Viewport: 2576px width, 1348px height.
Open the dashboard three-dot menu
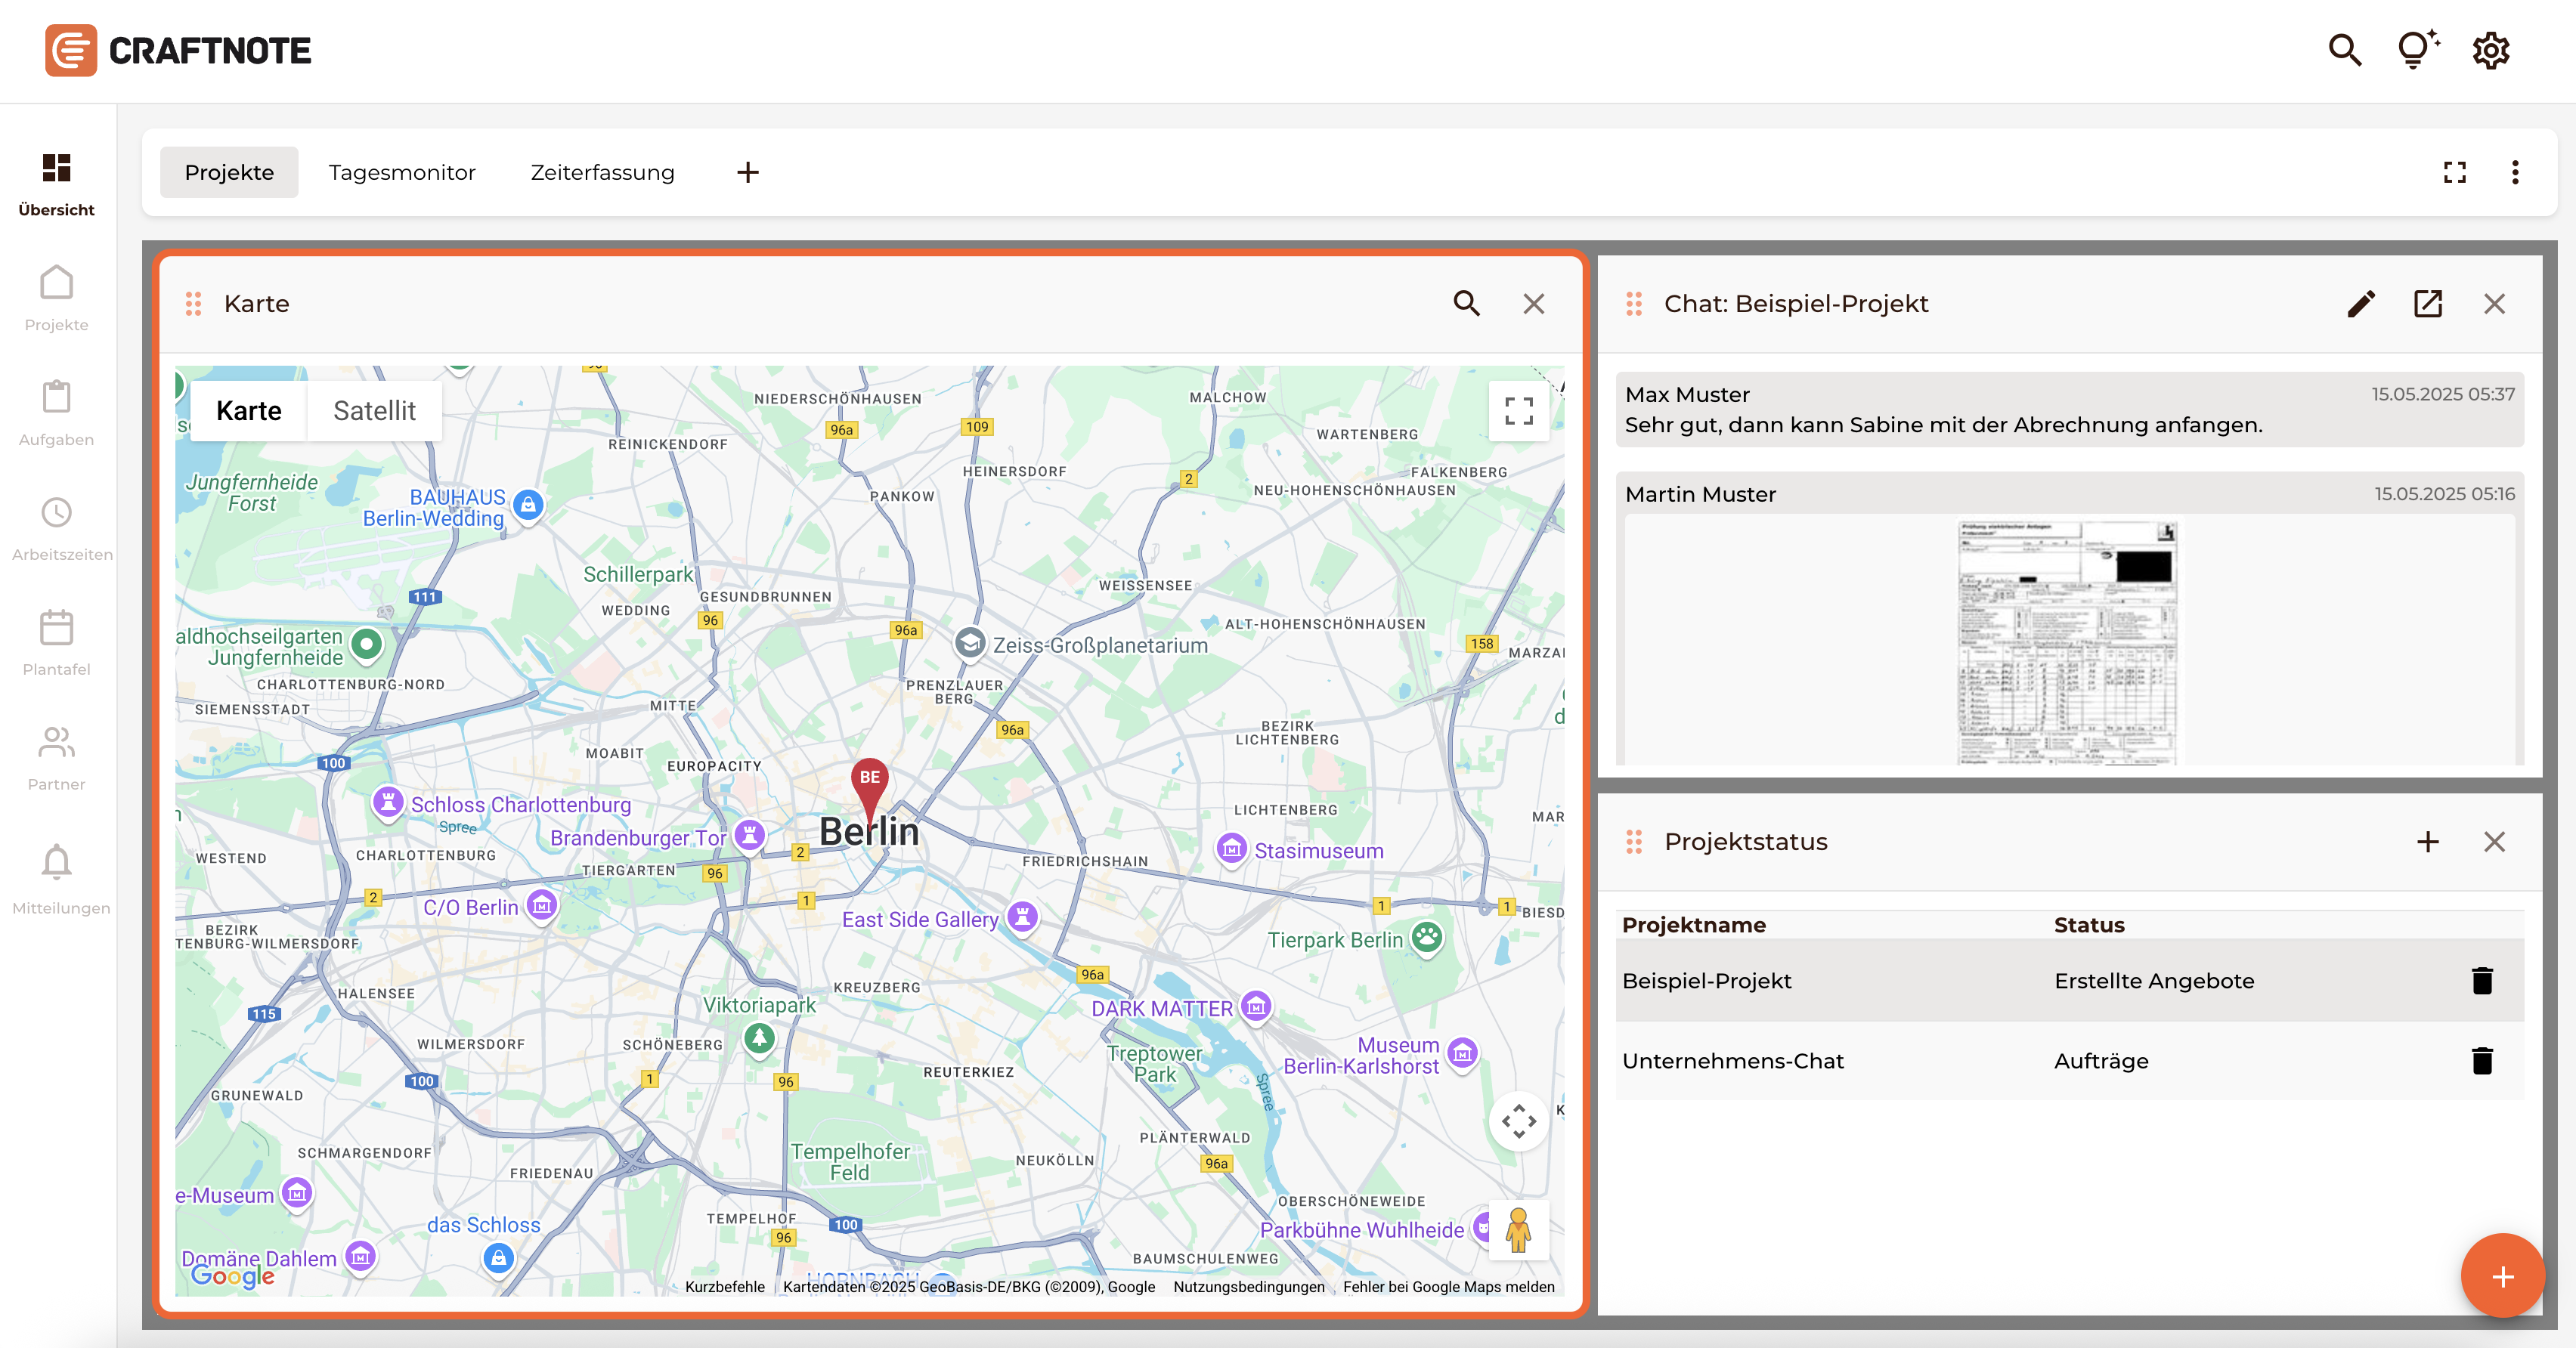(2515, 172)
